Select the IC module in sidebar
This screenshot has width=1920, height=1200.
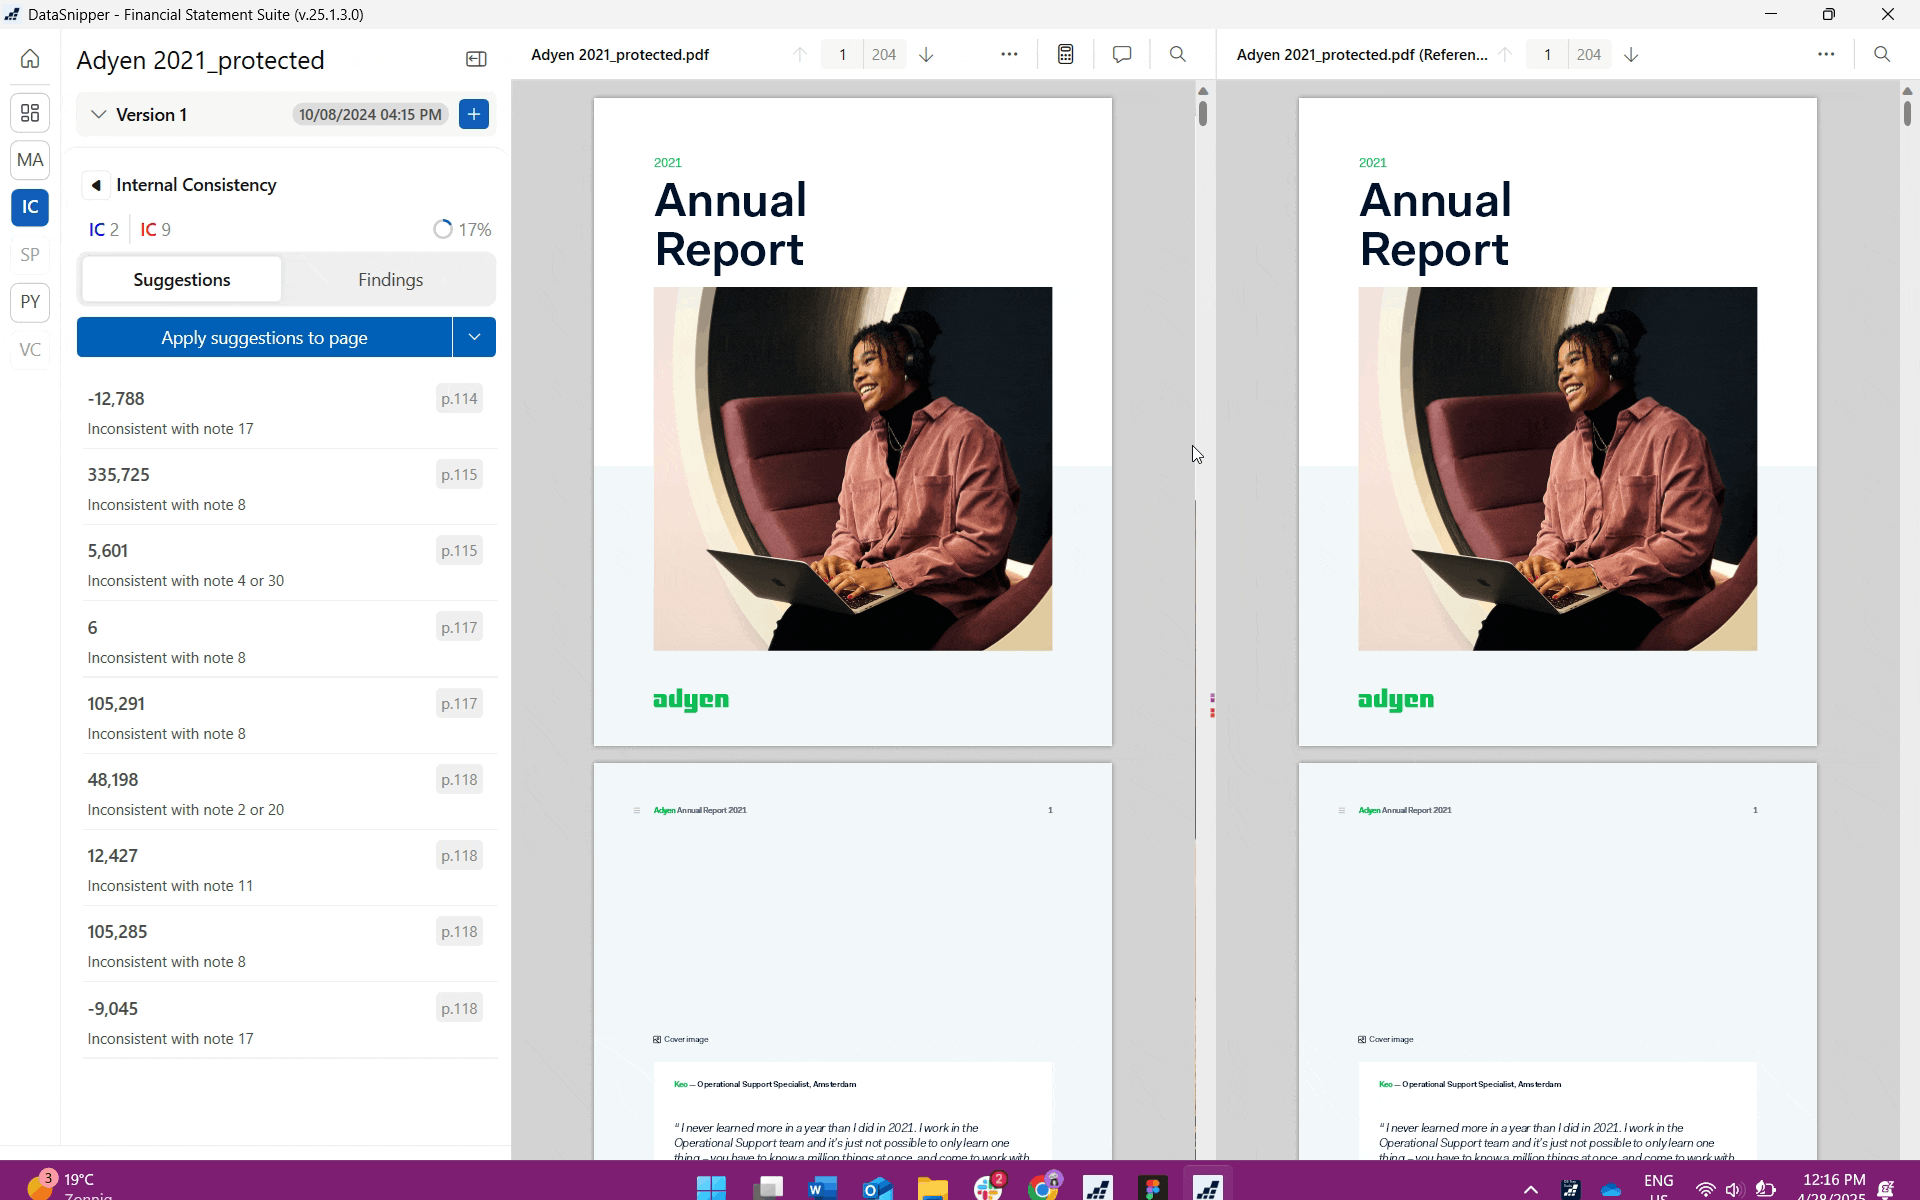30,207
